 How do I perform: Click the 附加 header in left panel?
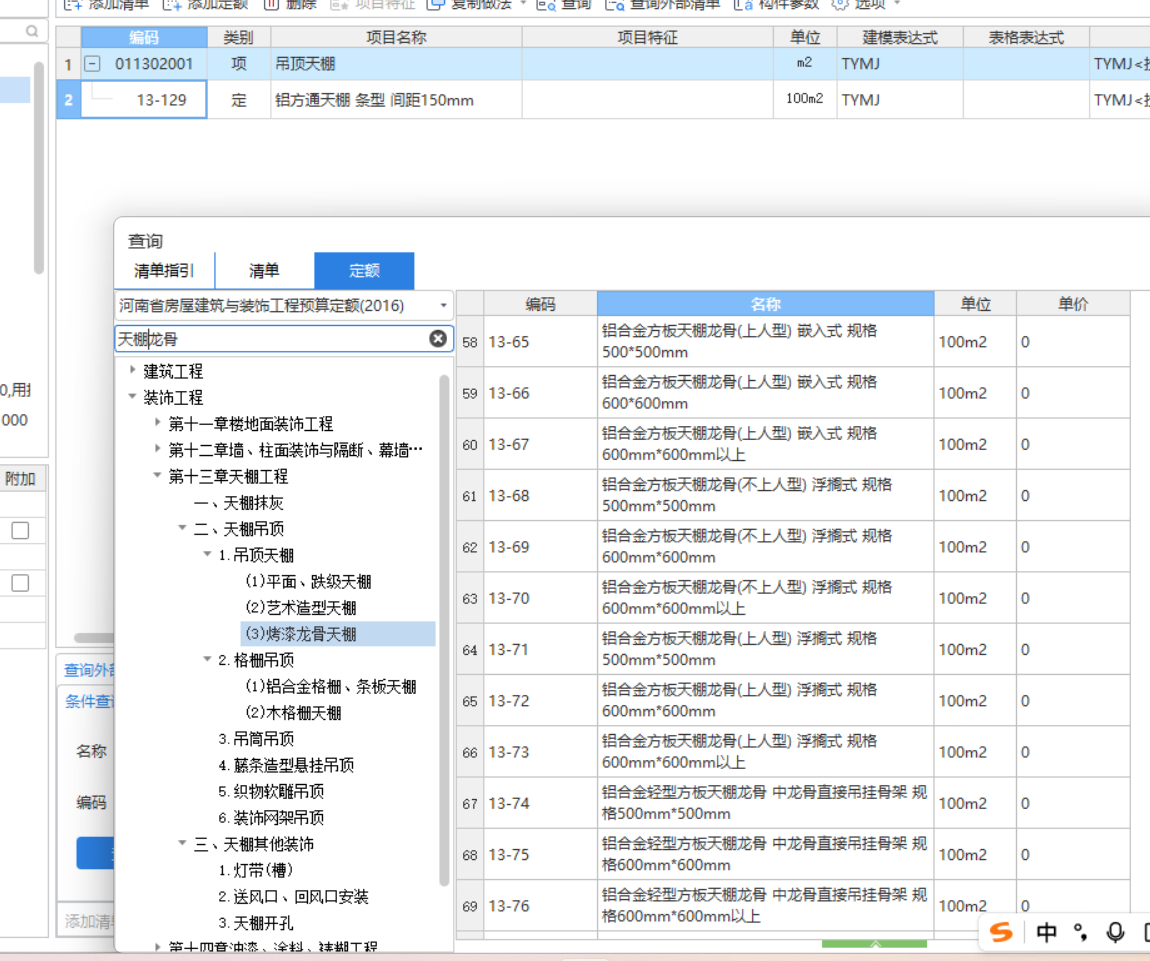coord(21,479)
